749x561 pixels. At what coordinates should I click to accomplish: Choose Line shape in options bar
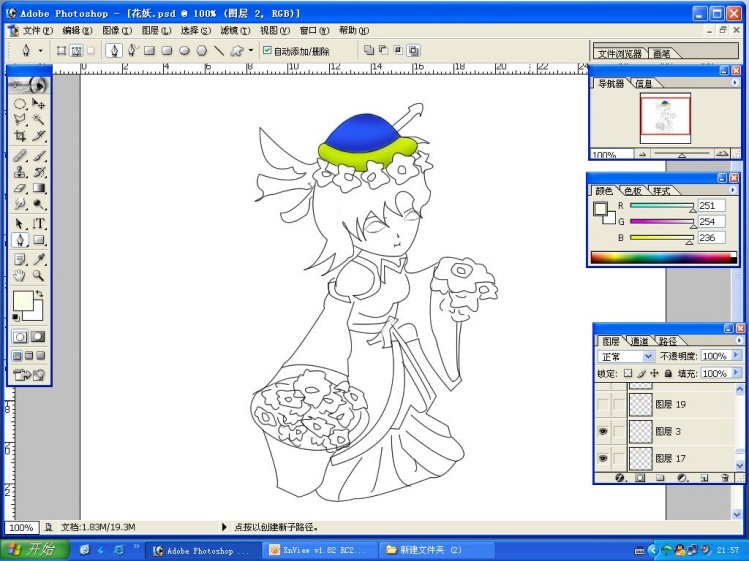click(219, 51)
